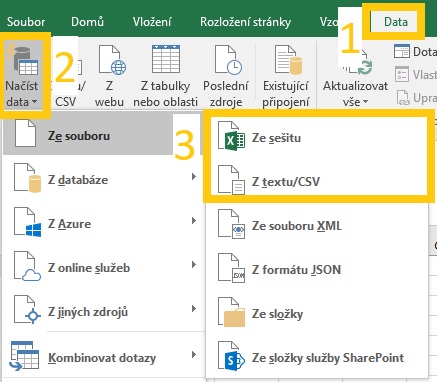Expand the Z jiných zdrojů arrow
Viewport: 440px width, 382px height.
[194, 309]
